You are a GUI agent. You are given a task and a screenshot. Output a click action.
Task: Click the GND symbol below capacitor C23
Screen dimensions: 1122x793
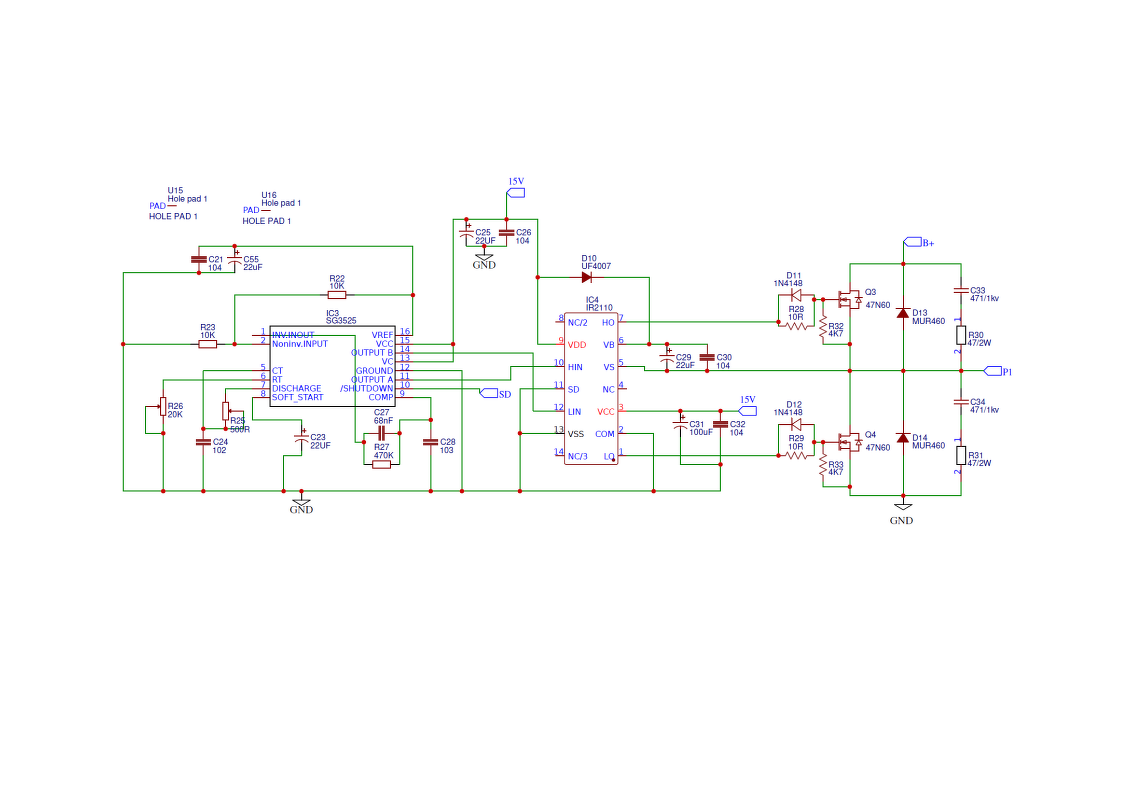pyautogui.click(x=301, y=504)
